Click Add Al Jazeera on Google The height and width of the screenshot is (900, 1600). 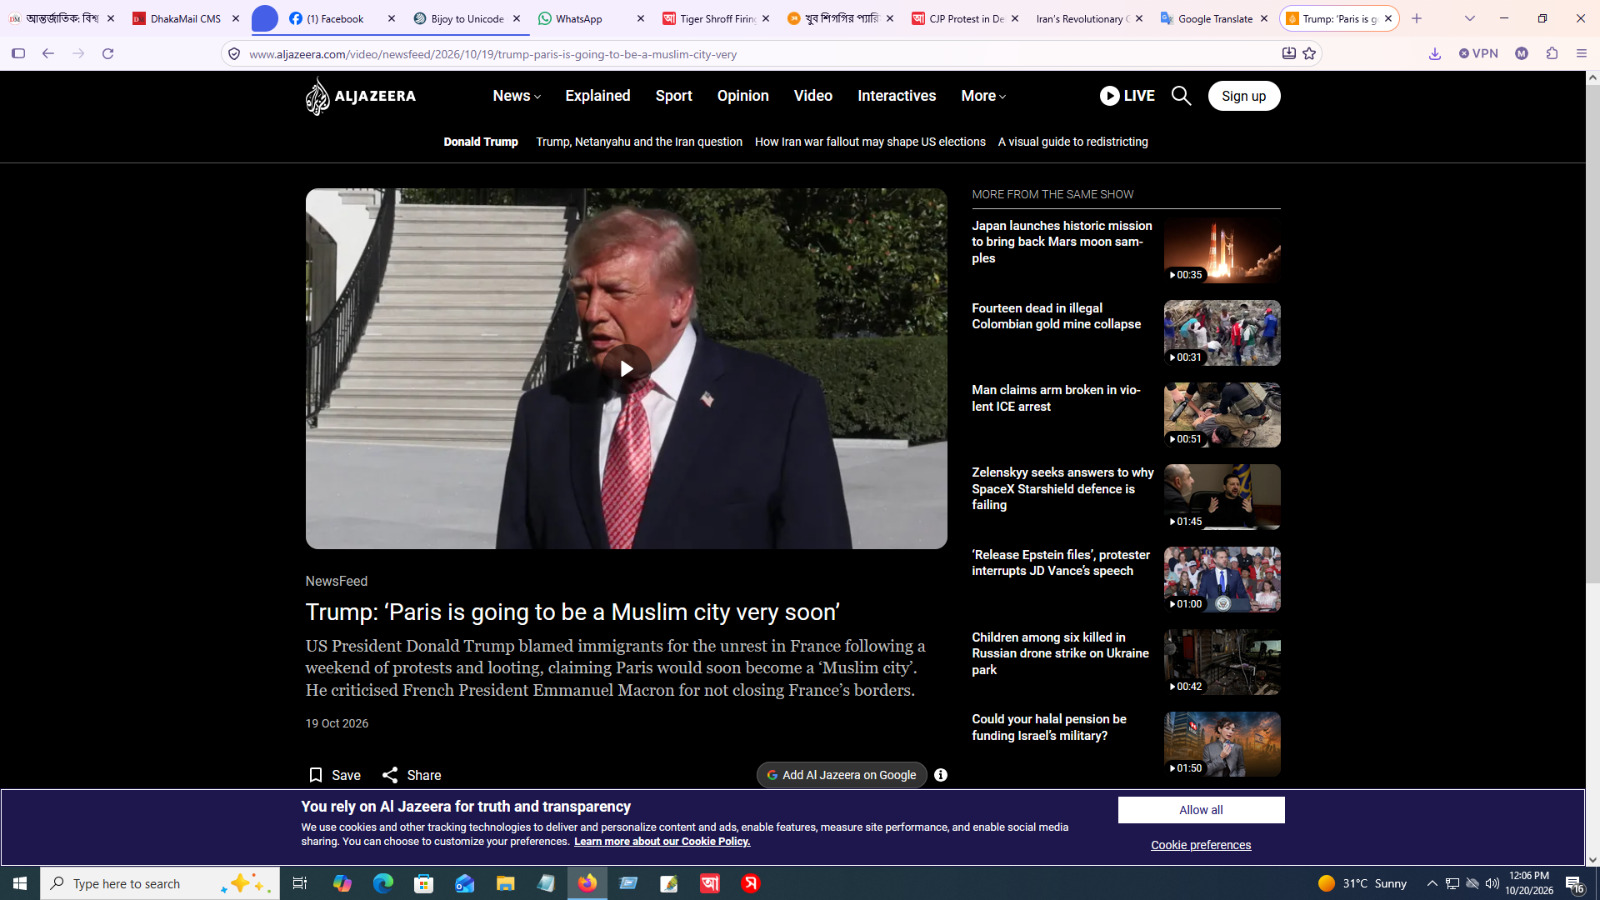click(x=842, y=775)
